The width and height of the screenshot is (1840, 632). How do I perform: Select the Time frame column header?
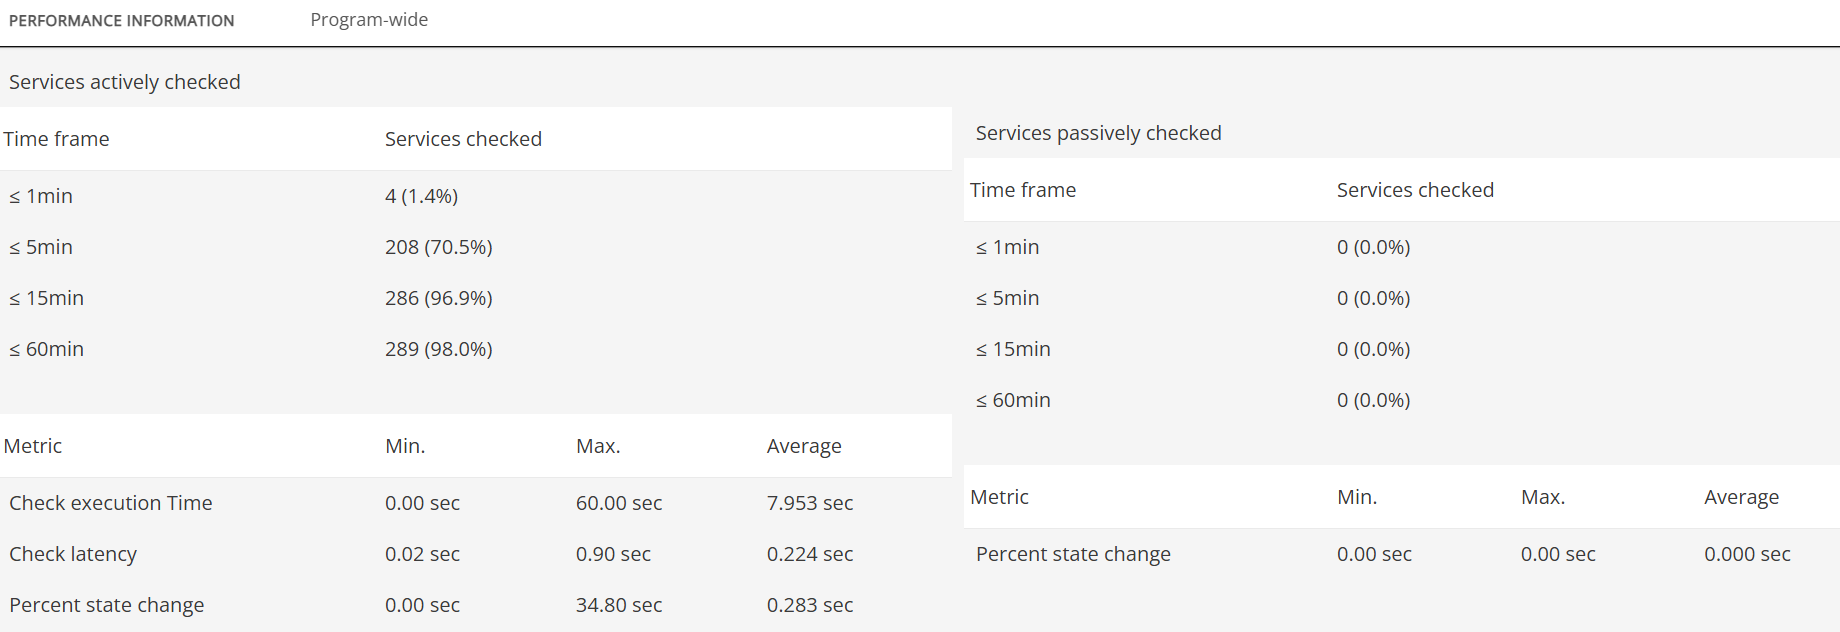coord(57,139)
